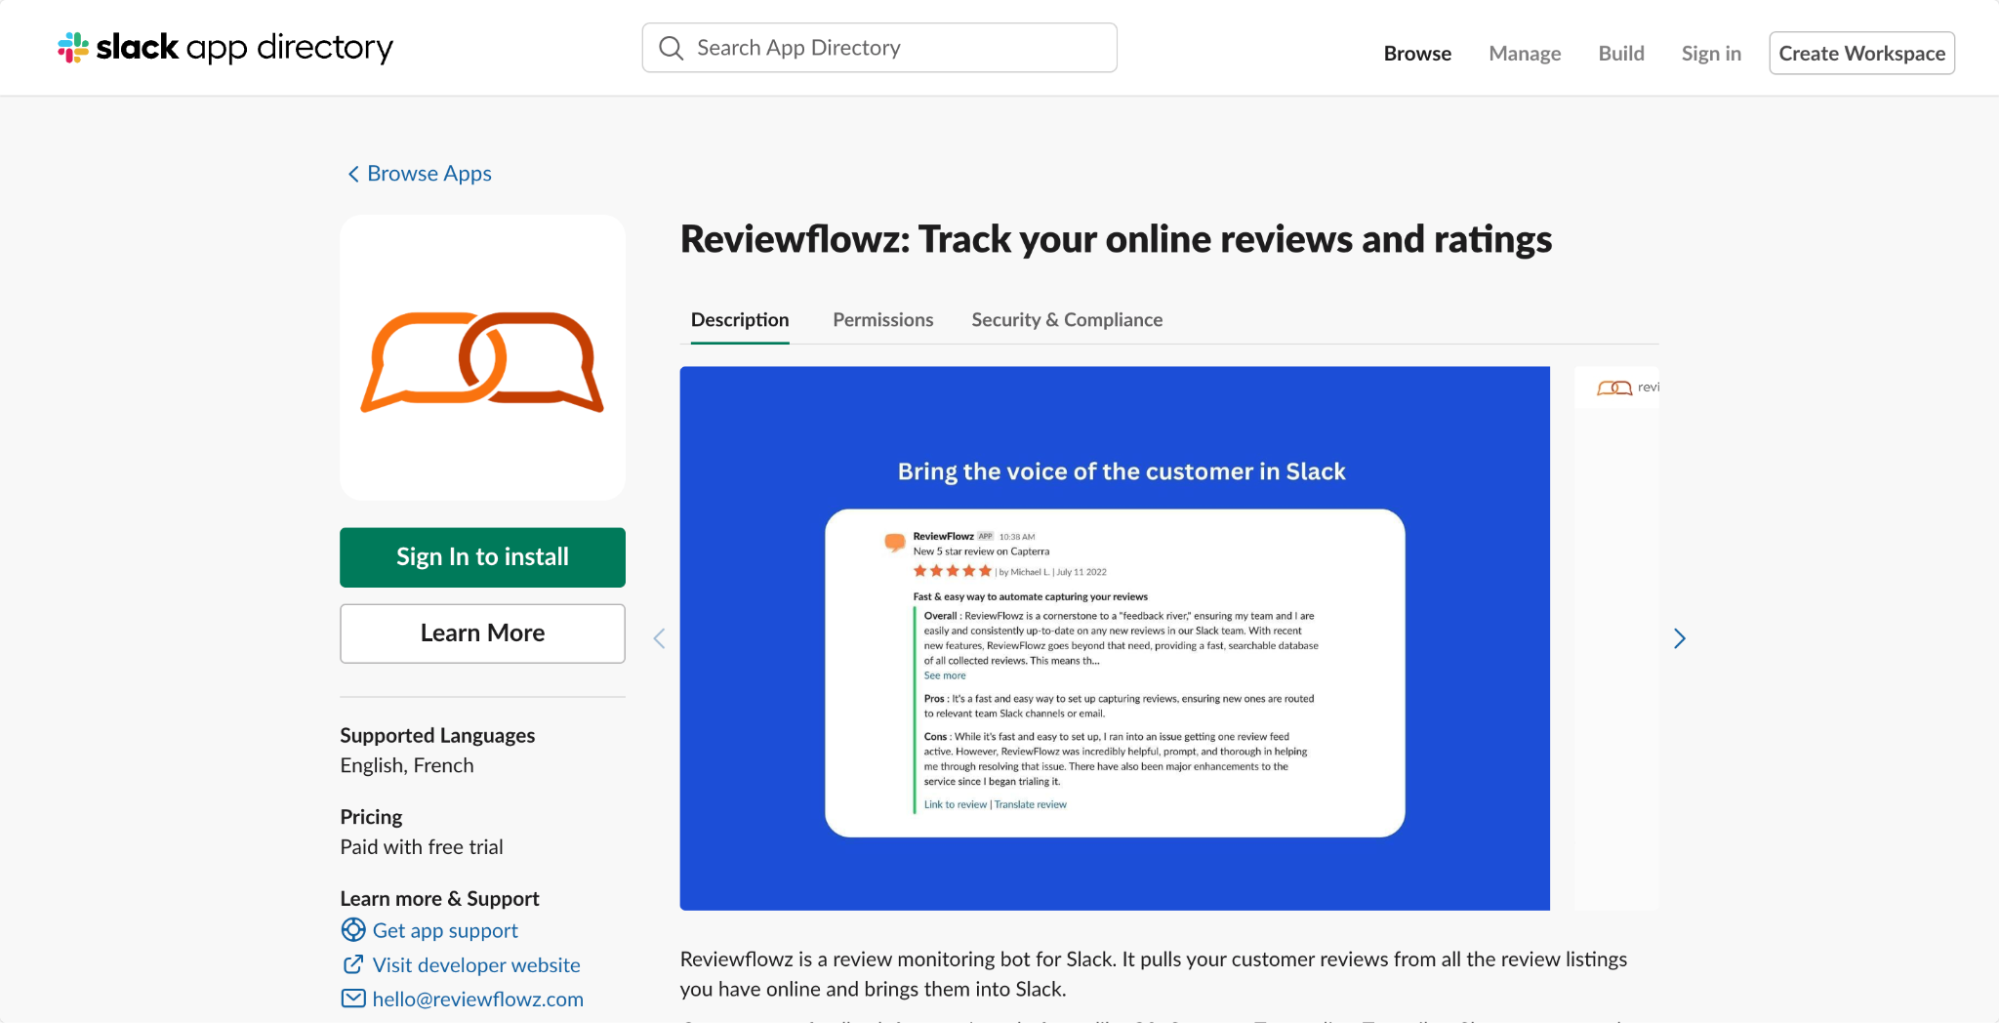This screenshot has width=1999, height=1023.
Task: Click the English, French text
Action: pyautogui.click(x=407, y=765)
